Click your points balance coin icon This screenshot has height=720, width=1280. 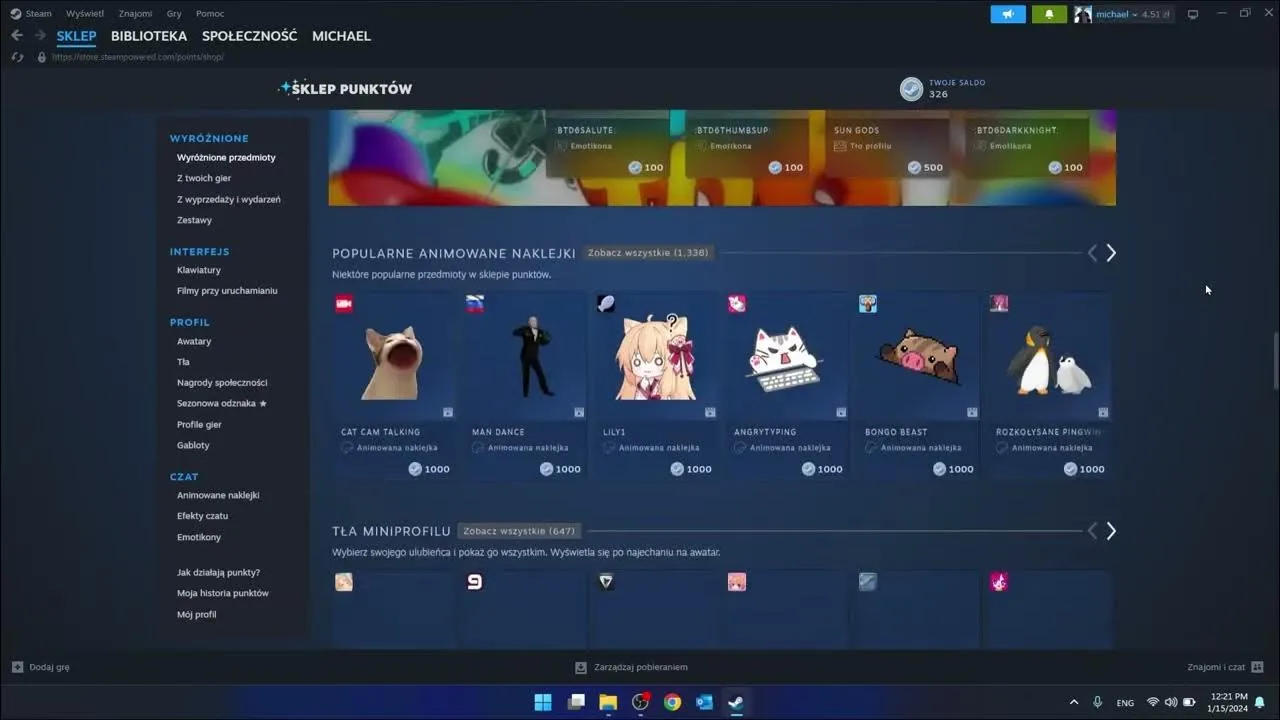click(911, 89)
